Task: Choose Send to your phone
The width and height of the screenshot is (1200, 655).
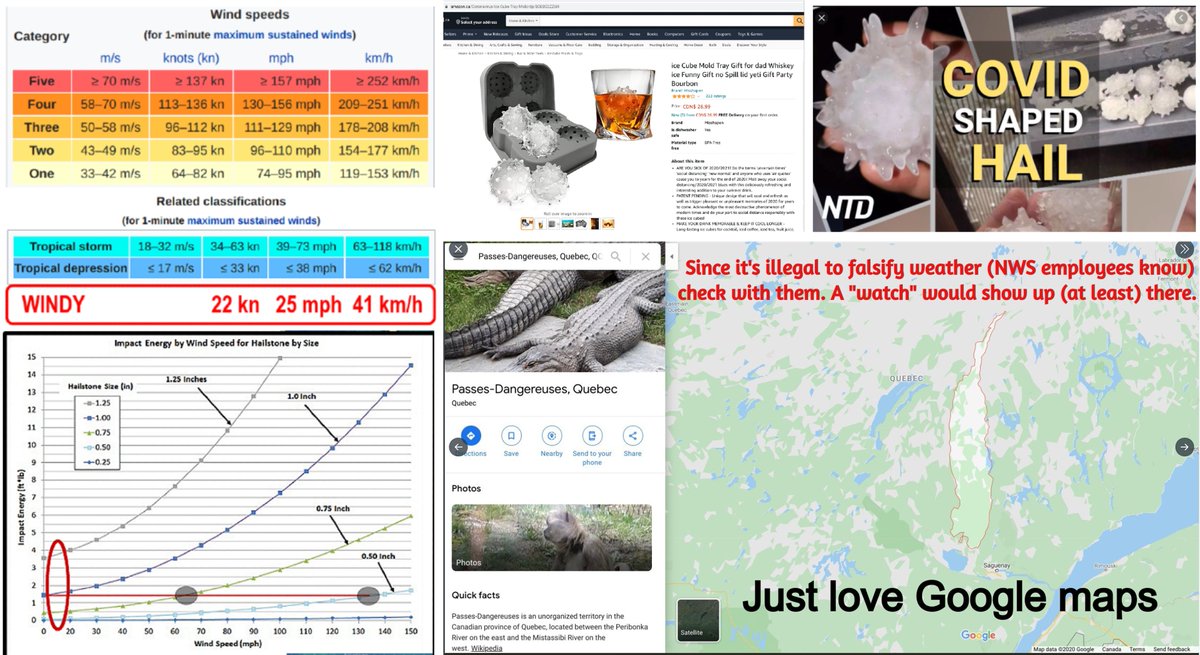Action: [592, 436]
